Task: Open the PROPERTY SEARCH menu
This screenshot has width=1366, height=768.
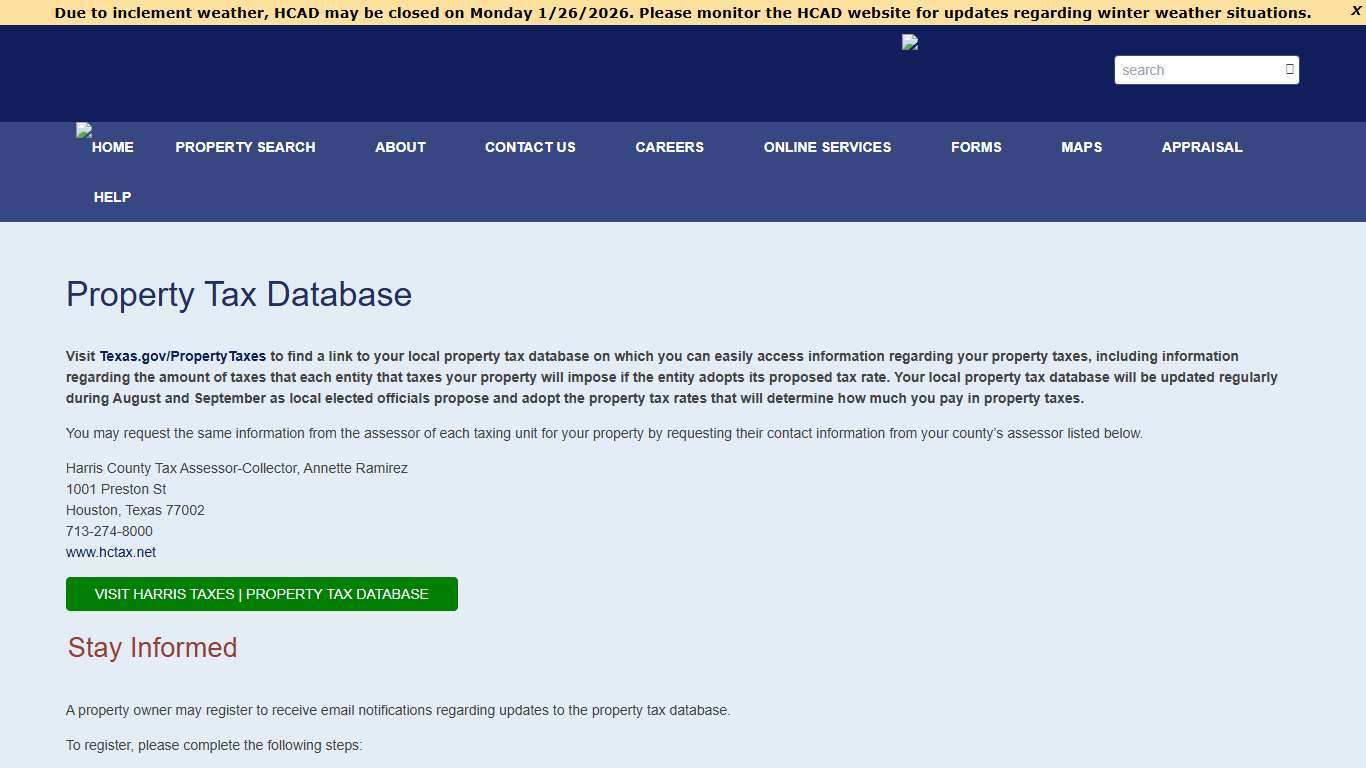Action: (245, 147)
